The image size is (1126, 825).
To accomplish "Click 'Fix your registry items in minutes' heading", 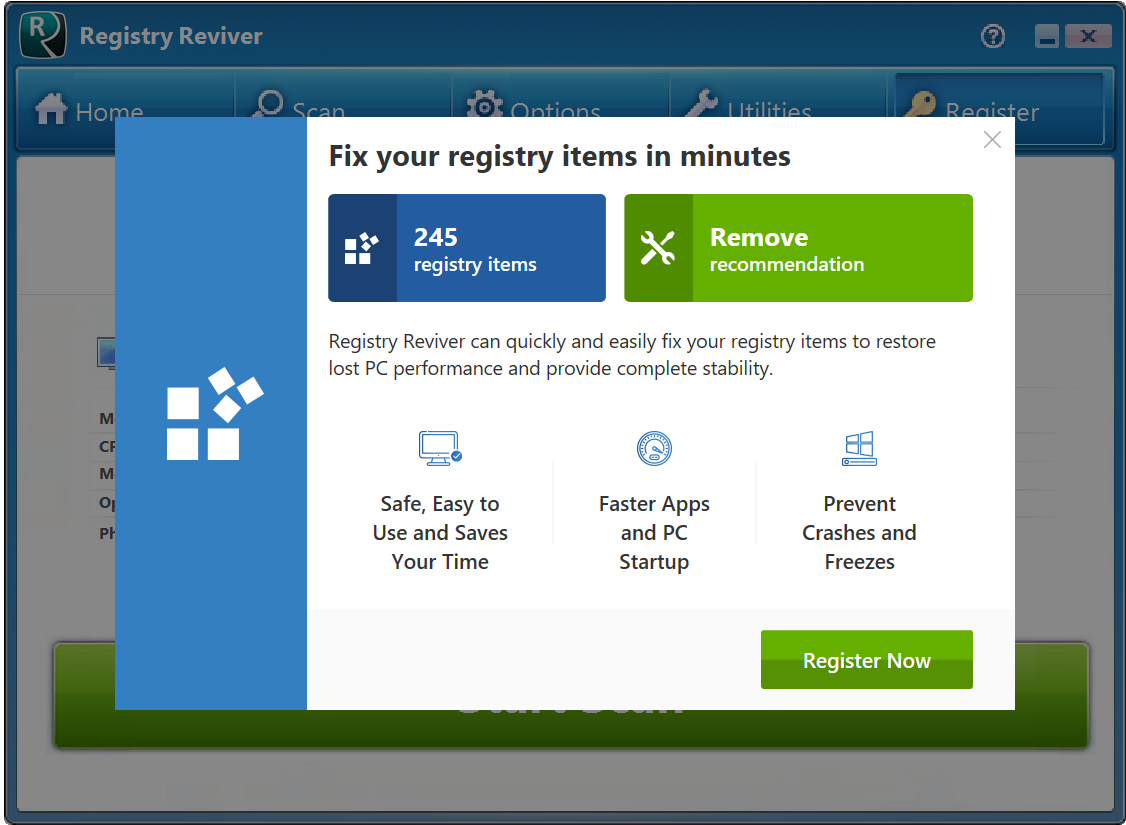I will coord(559,157).
